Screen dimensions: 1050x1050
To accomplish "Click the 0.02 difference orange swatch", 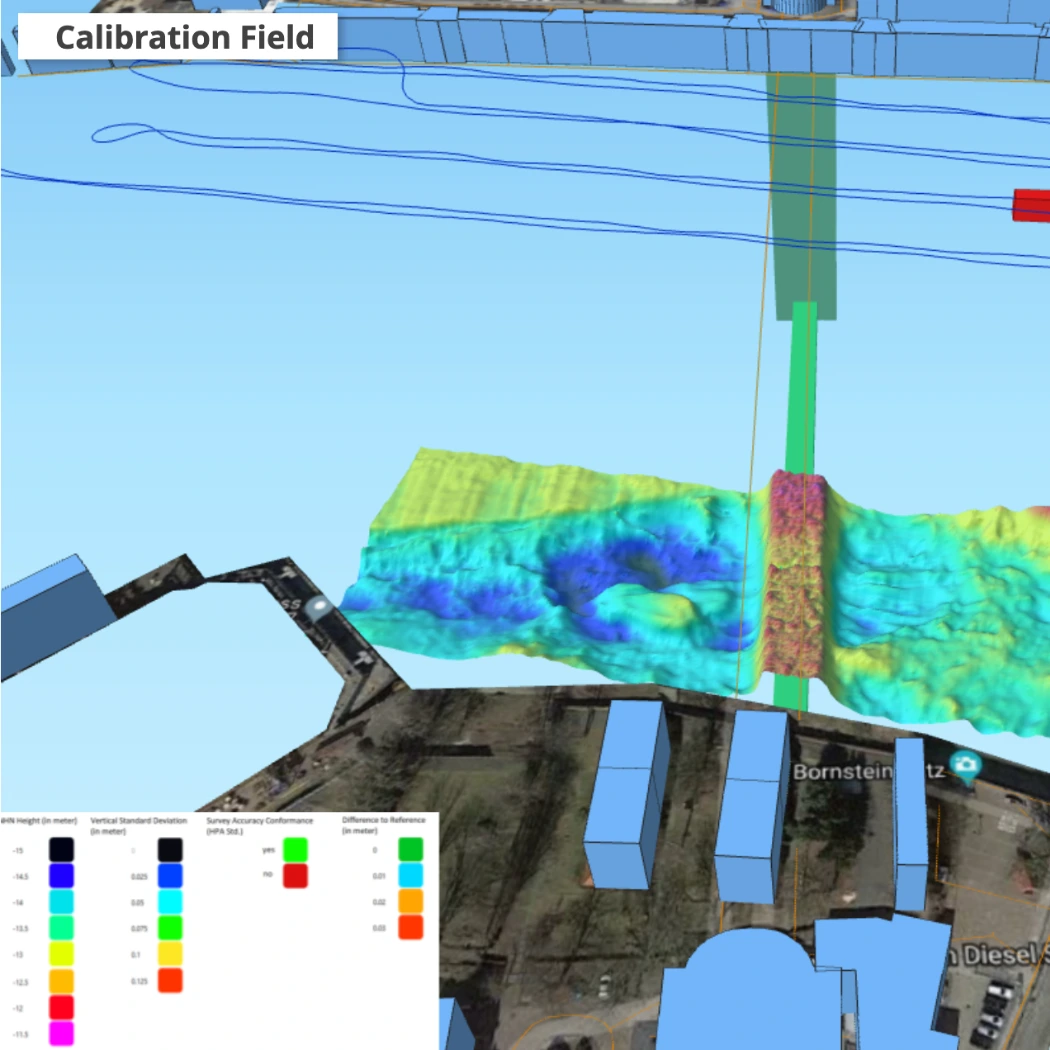I will (410, 902).
